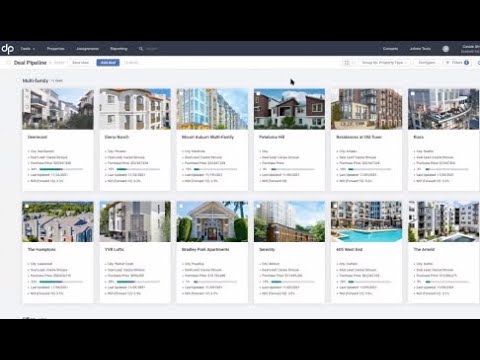480x360 pixels.
Task: Select Mount Auburn Multi-Family card checkbox
Action: (181, 94)
